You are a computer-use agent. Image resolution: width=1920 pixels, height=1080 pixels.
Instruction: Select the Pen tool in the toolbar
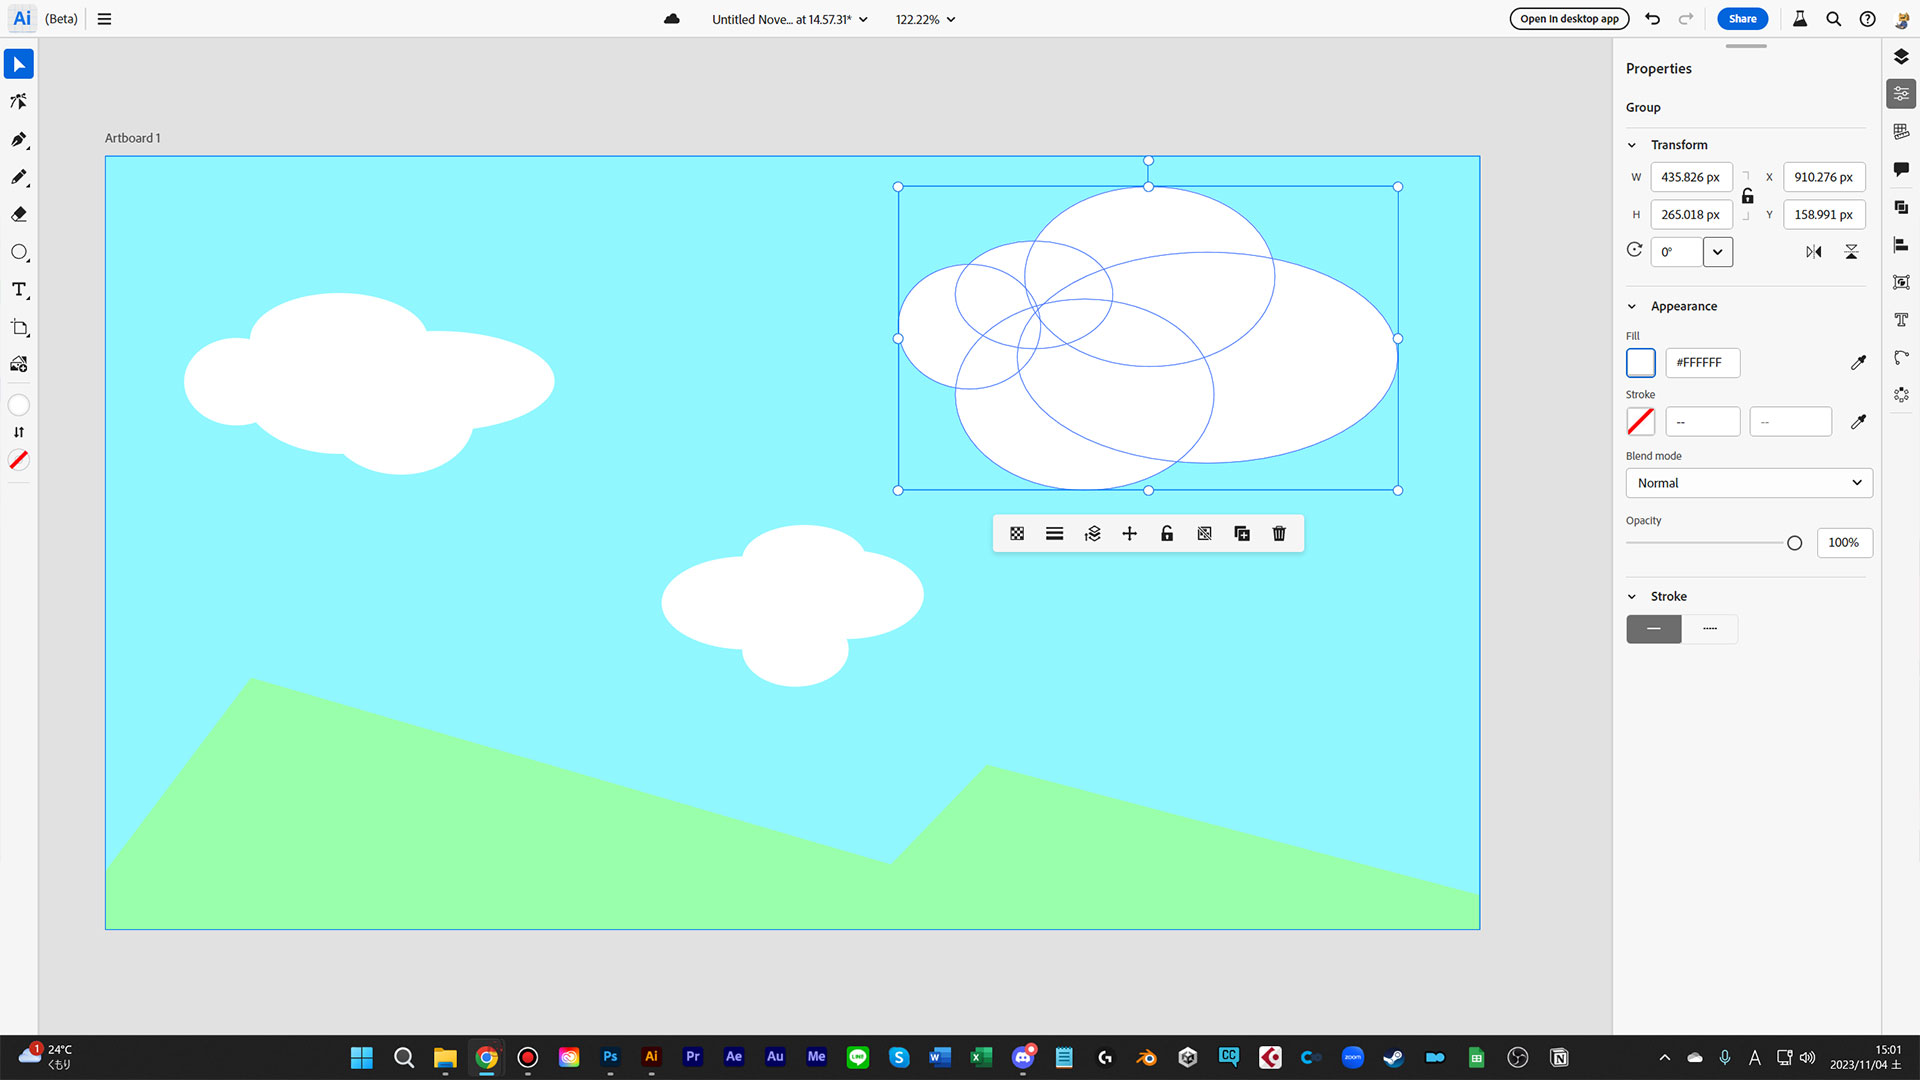(x=18, y=140)
